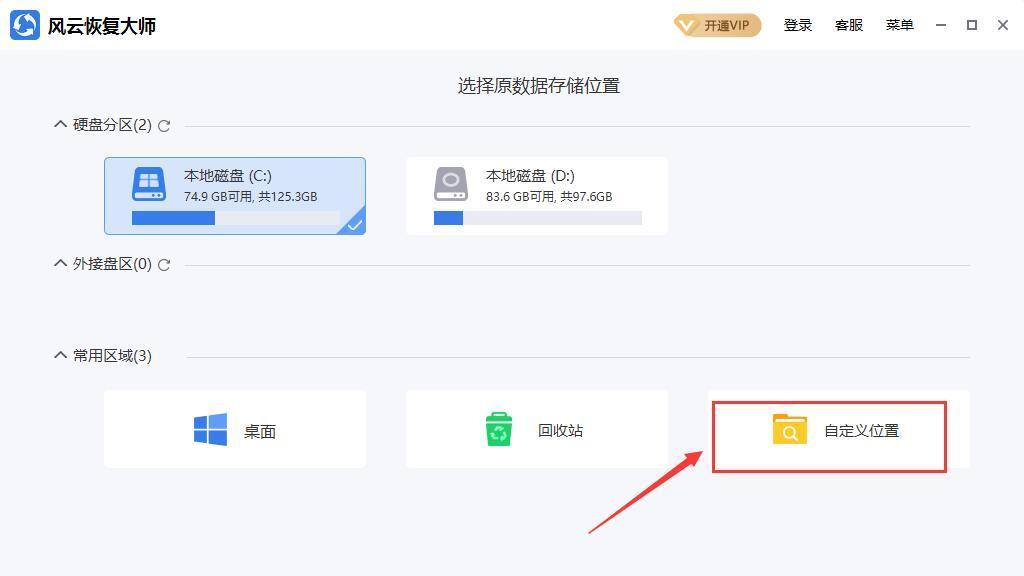Viewport: 1024px width, 576px height.
Task: Click the Windows logo icon on 桌面 card
Action: (x=210, y=428)
